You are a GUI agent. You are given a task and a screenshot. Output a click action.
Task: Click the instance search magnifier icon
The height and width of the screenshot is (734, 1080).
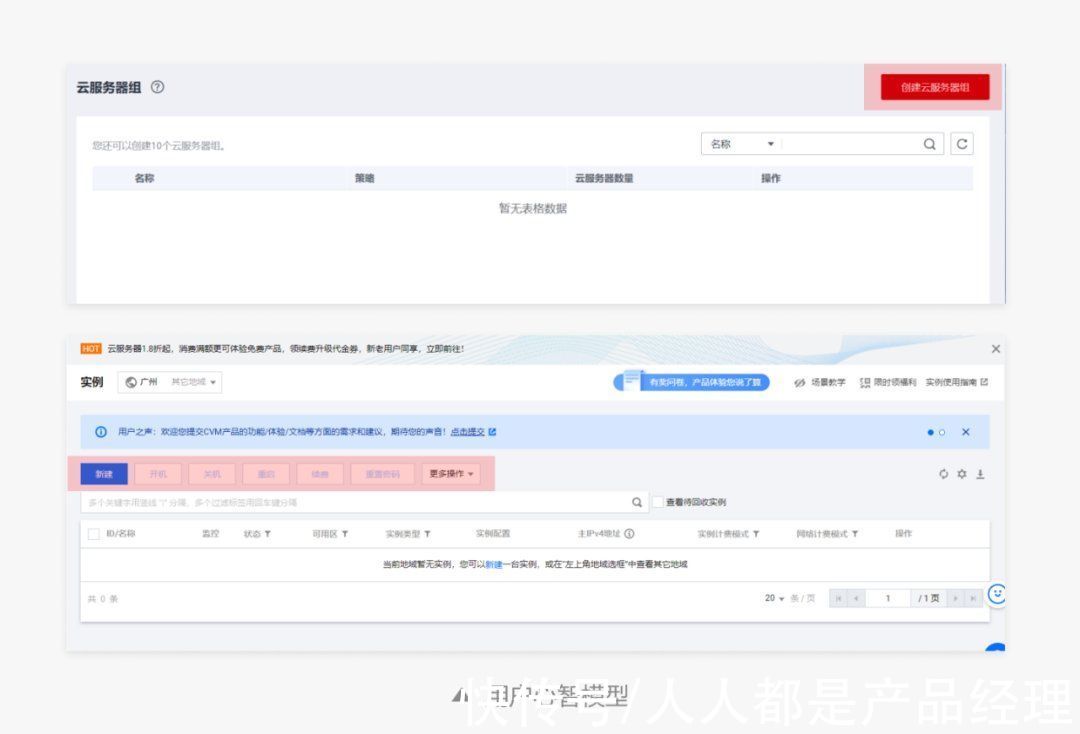click(637, 503)
